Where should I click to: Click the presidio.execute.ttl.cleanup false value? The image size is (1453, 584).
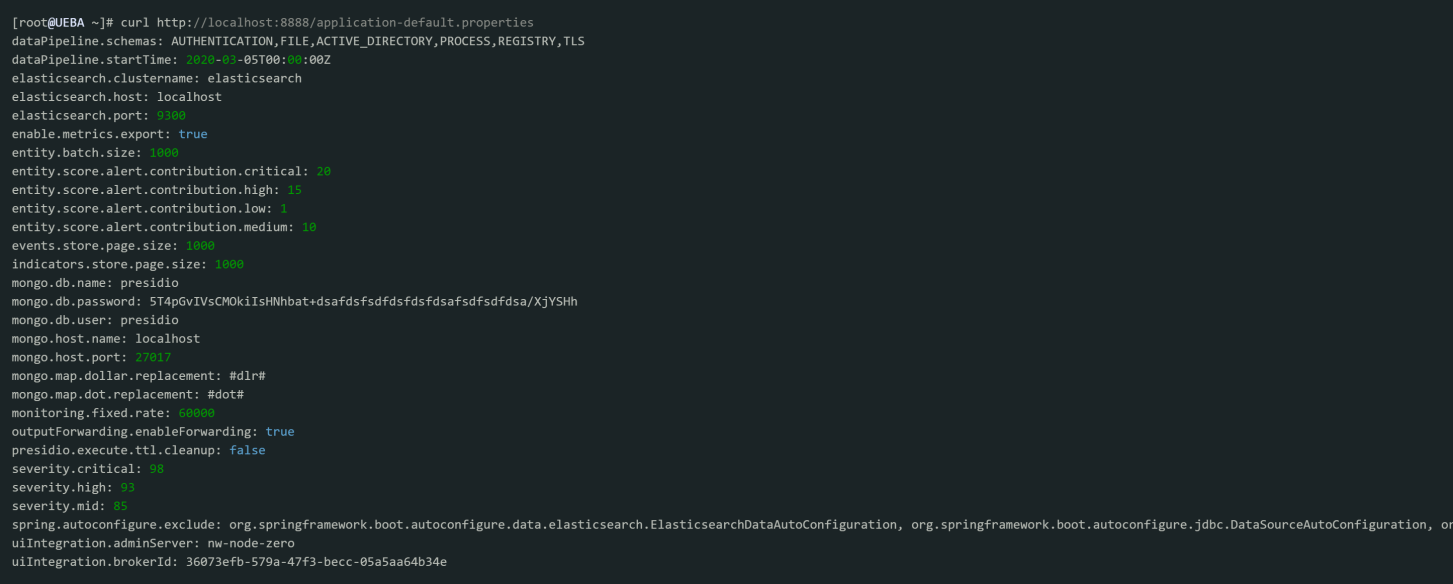pos(247,450)
